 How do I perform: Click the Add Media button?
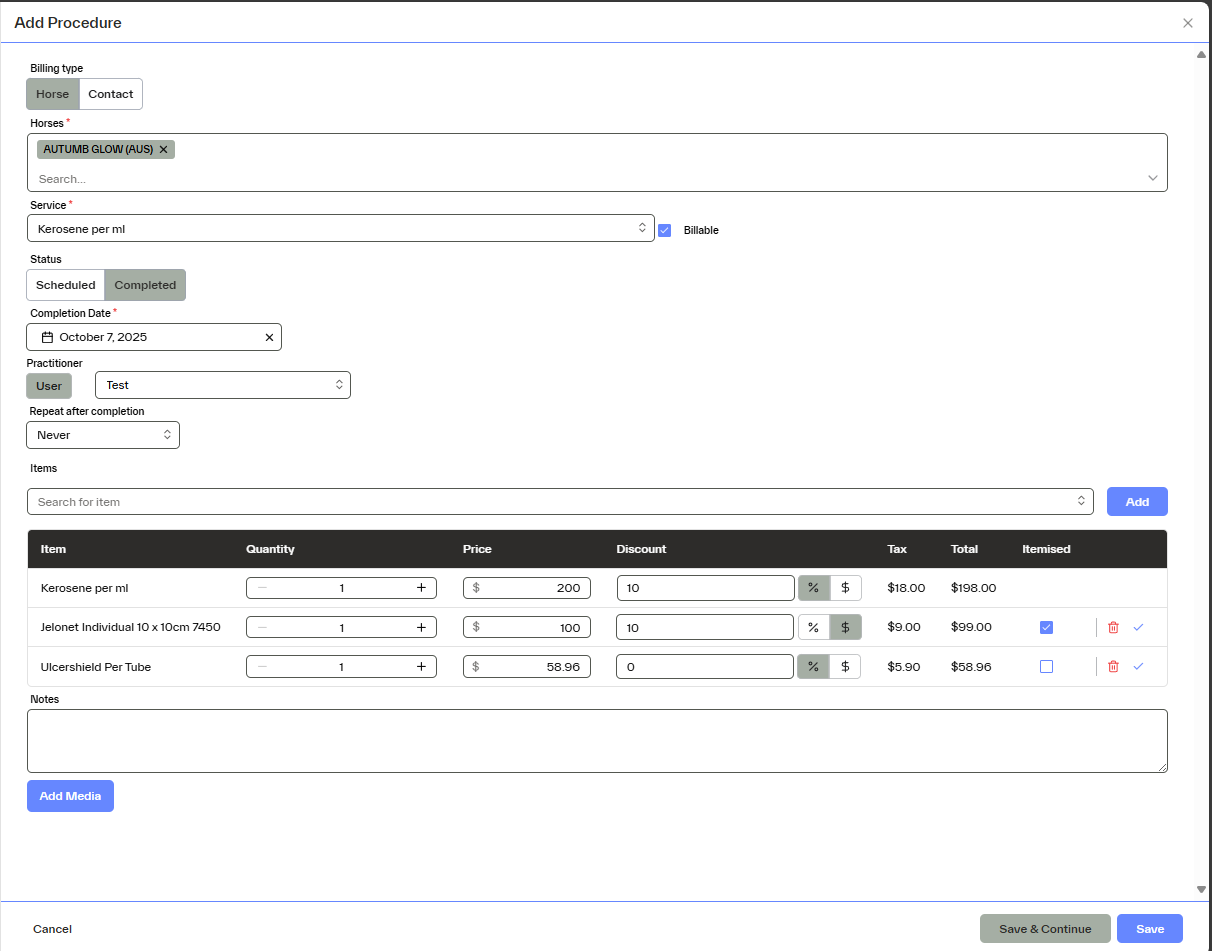(70, 796)
